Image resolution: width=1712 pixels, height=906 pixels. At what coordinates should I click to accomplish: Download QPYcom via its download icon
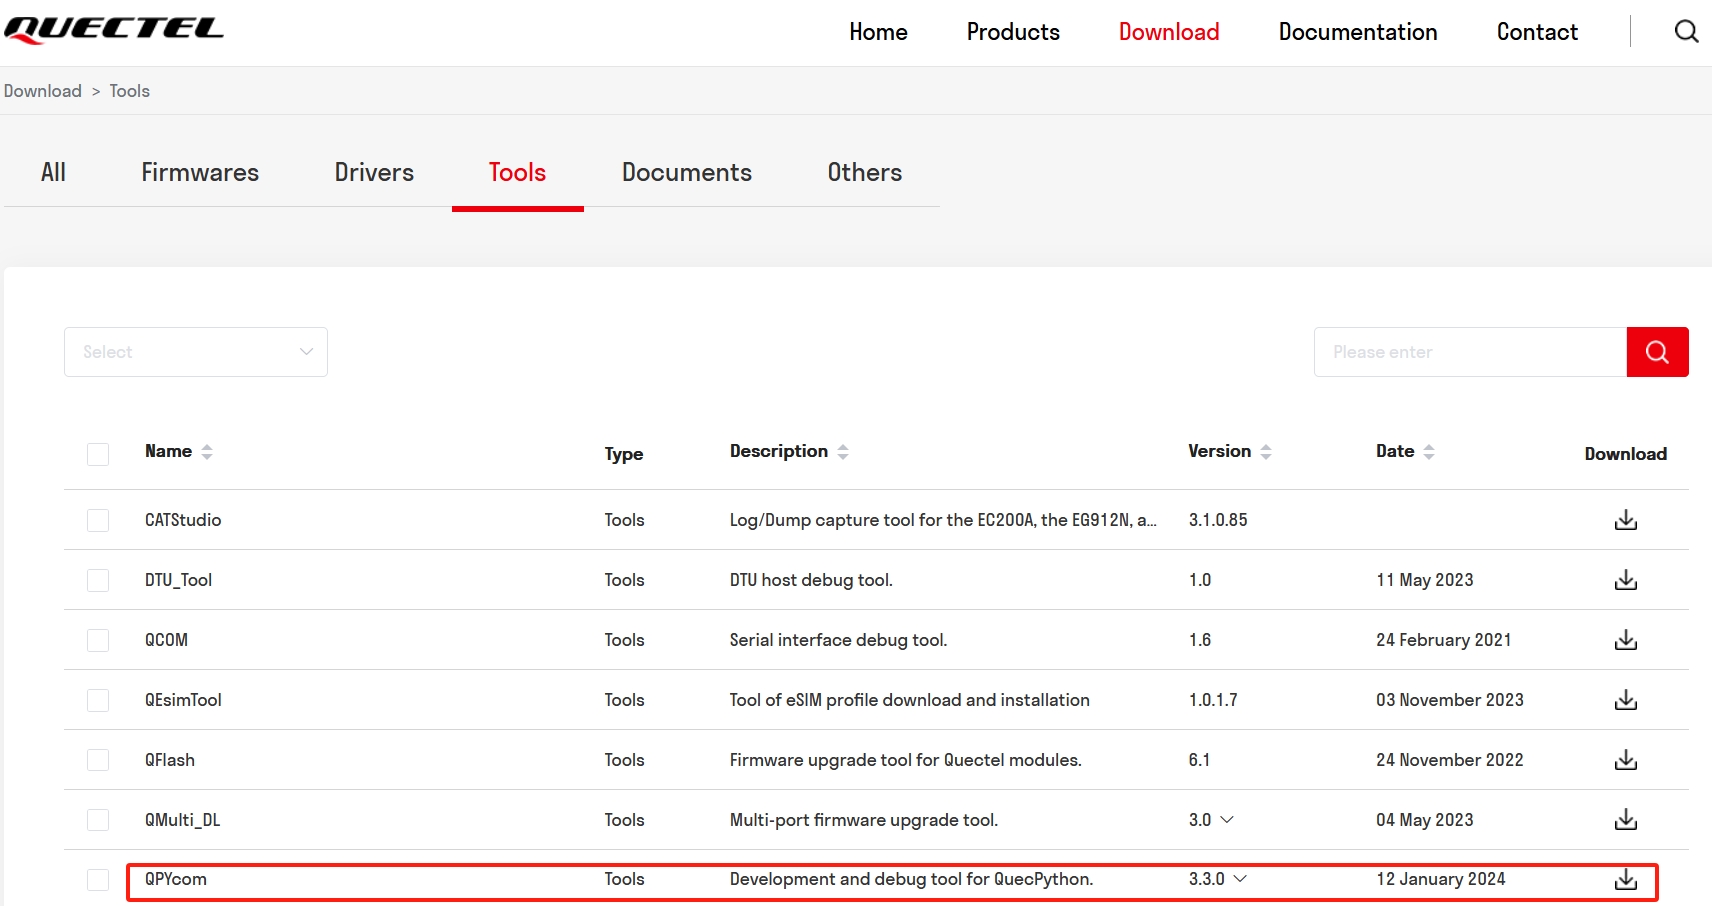[1626, 879]
